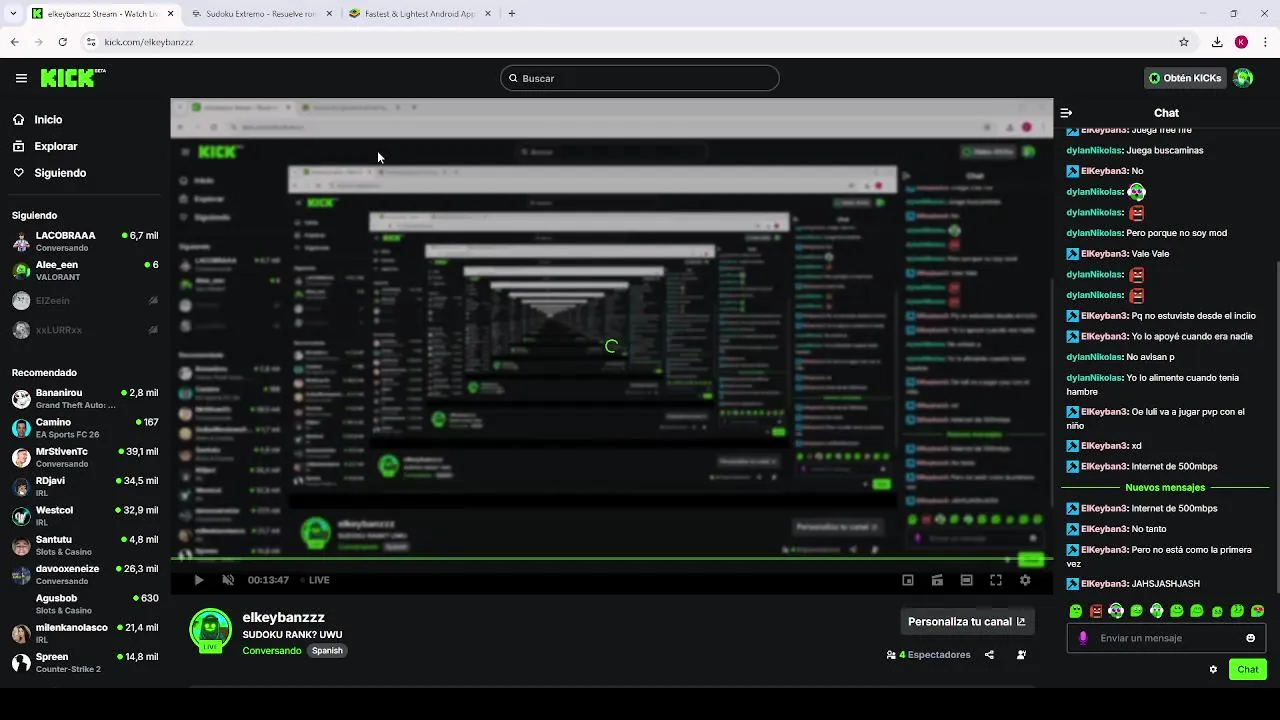This screenshot has width=1280, height=720.
Task: Open the tab search dropdown arrow
Action: tap(12, 14)
